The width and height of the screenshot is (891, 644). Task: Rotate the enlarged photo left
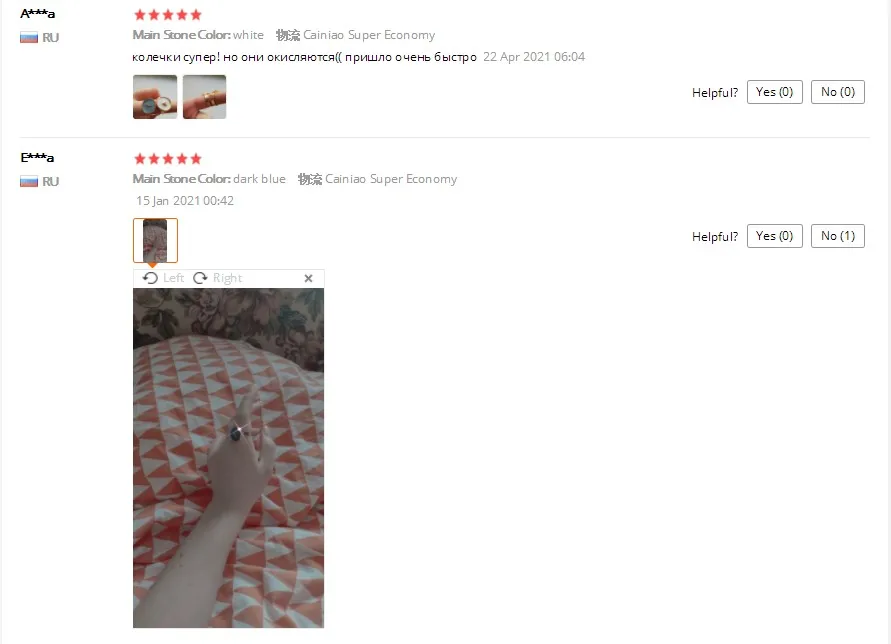[163, 278]
